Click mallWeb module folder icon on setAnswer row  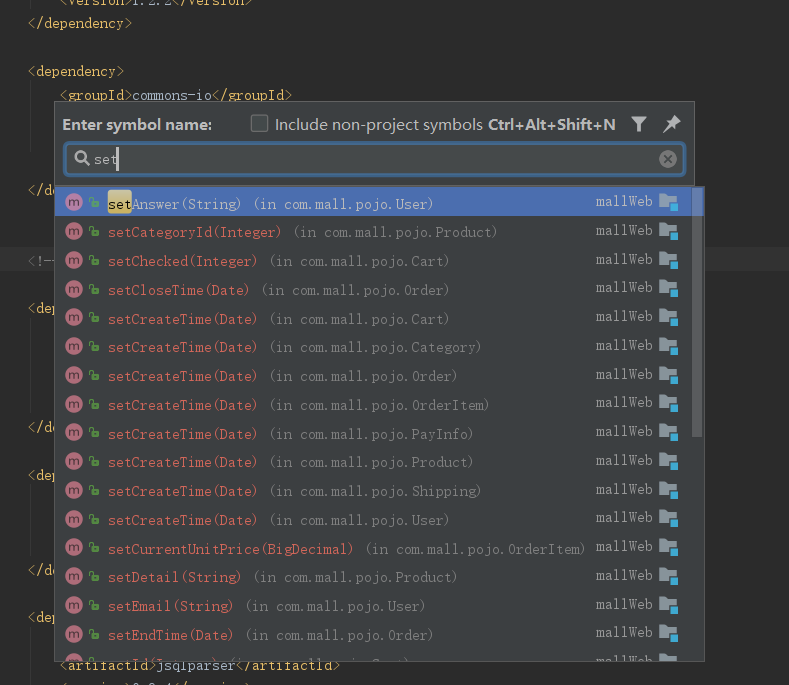(x=669, y=202)
